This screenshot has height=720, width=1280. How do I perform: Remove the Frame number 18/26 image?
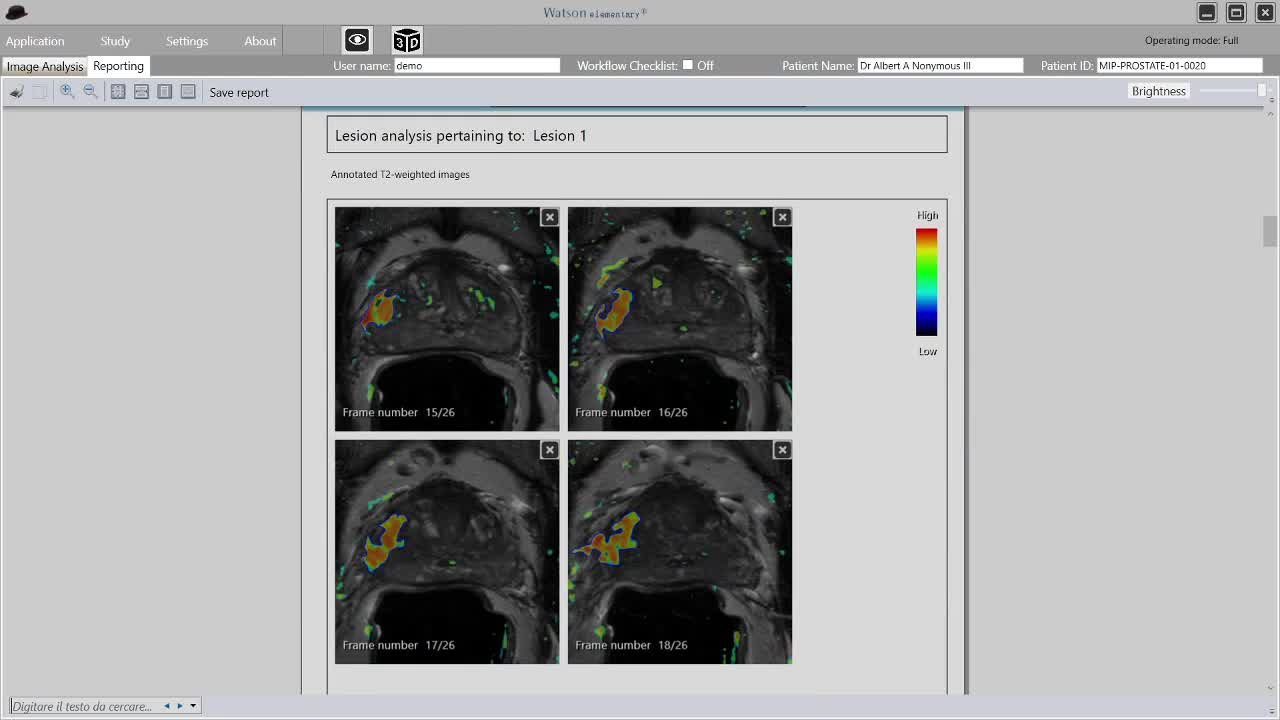(782, 450)
